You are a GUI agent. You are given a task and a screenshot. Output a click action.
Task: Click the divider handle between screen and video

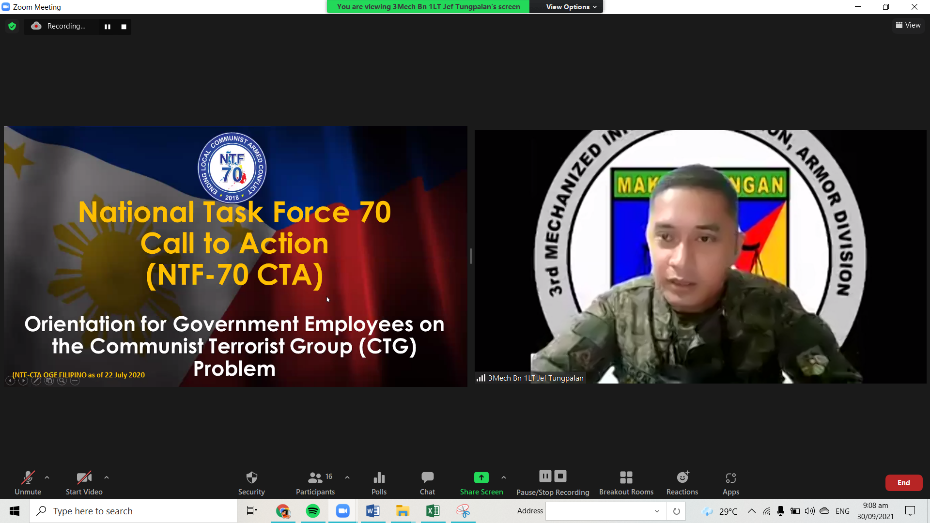click(471, 256)
